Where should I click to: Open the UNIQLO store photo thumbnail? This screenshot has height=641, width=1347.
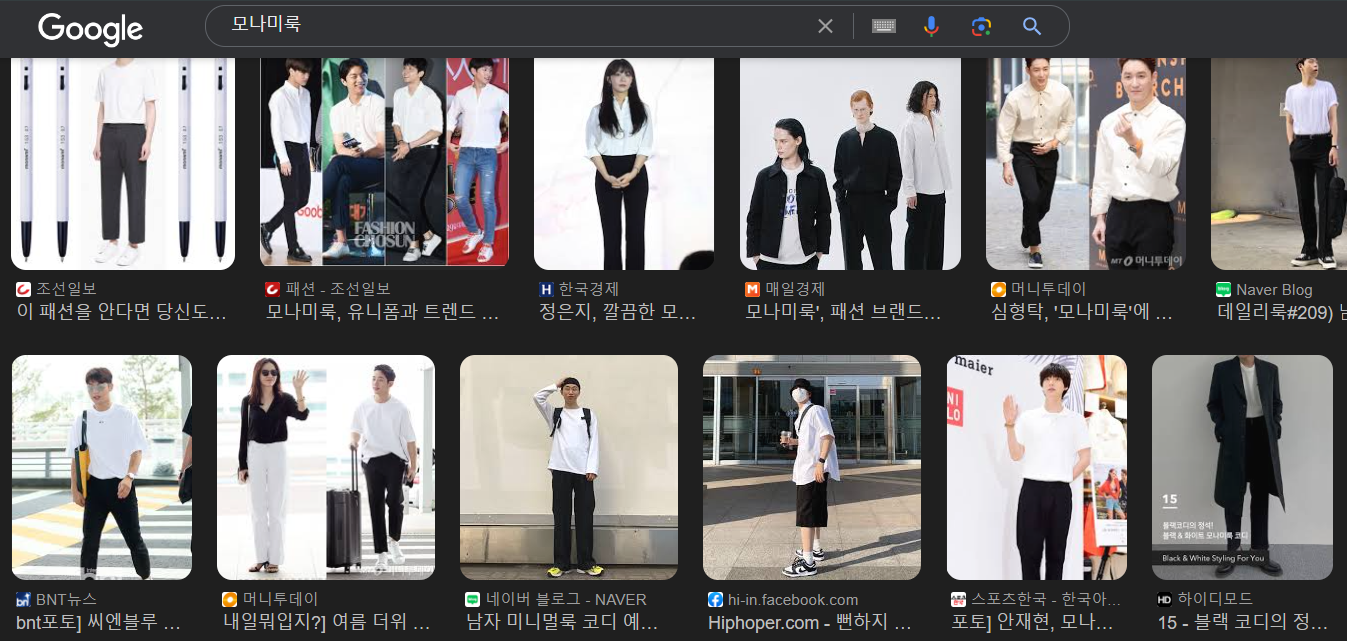click(x=1037, y=467)
